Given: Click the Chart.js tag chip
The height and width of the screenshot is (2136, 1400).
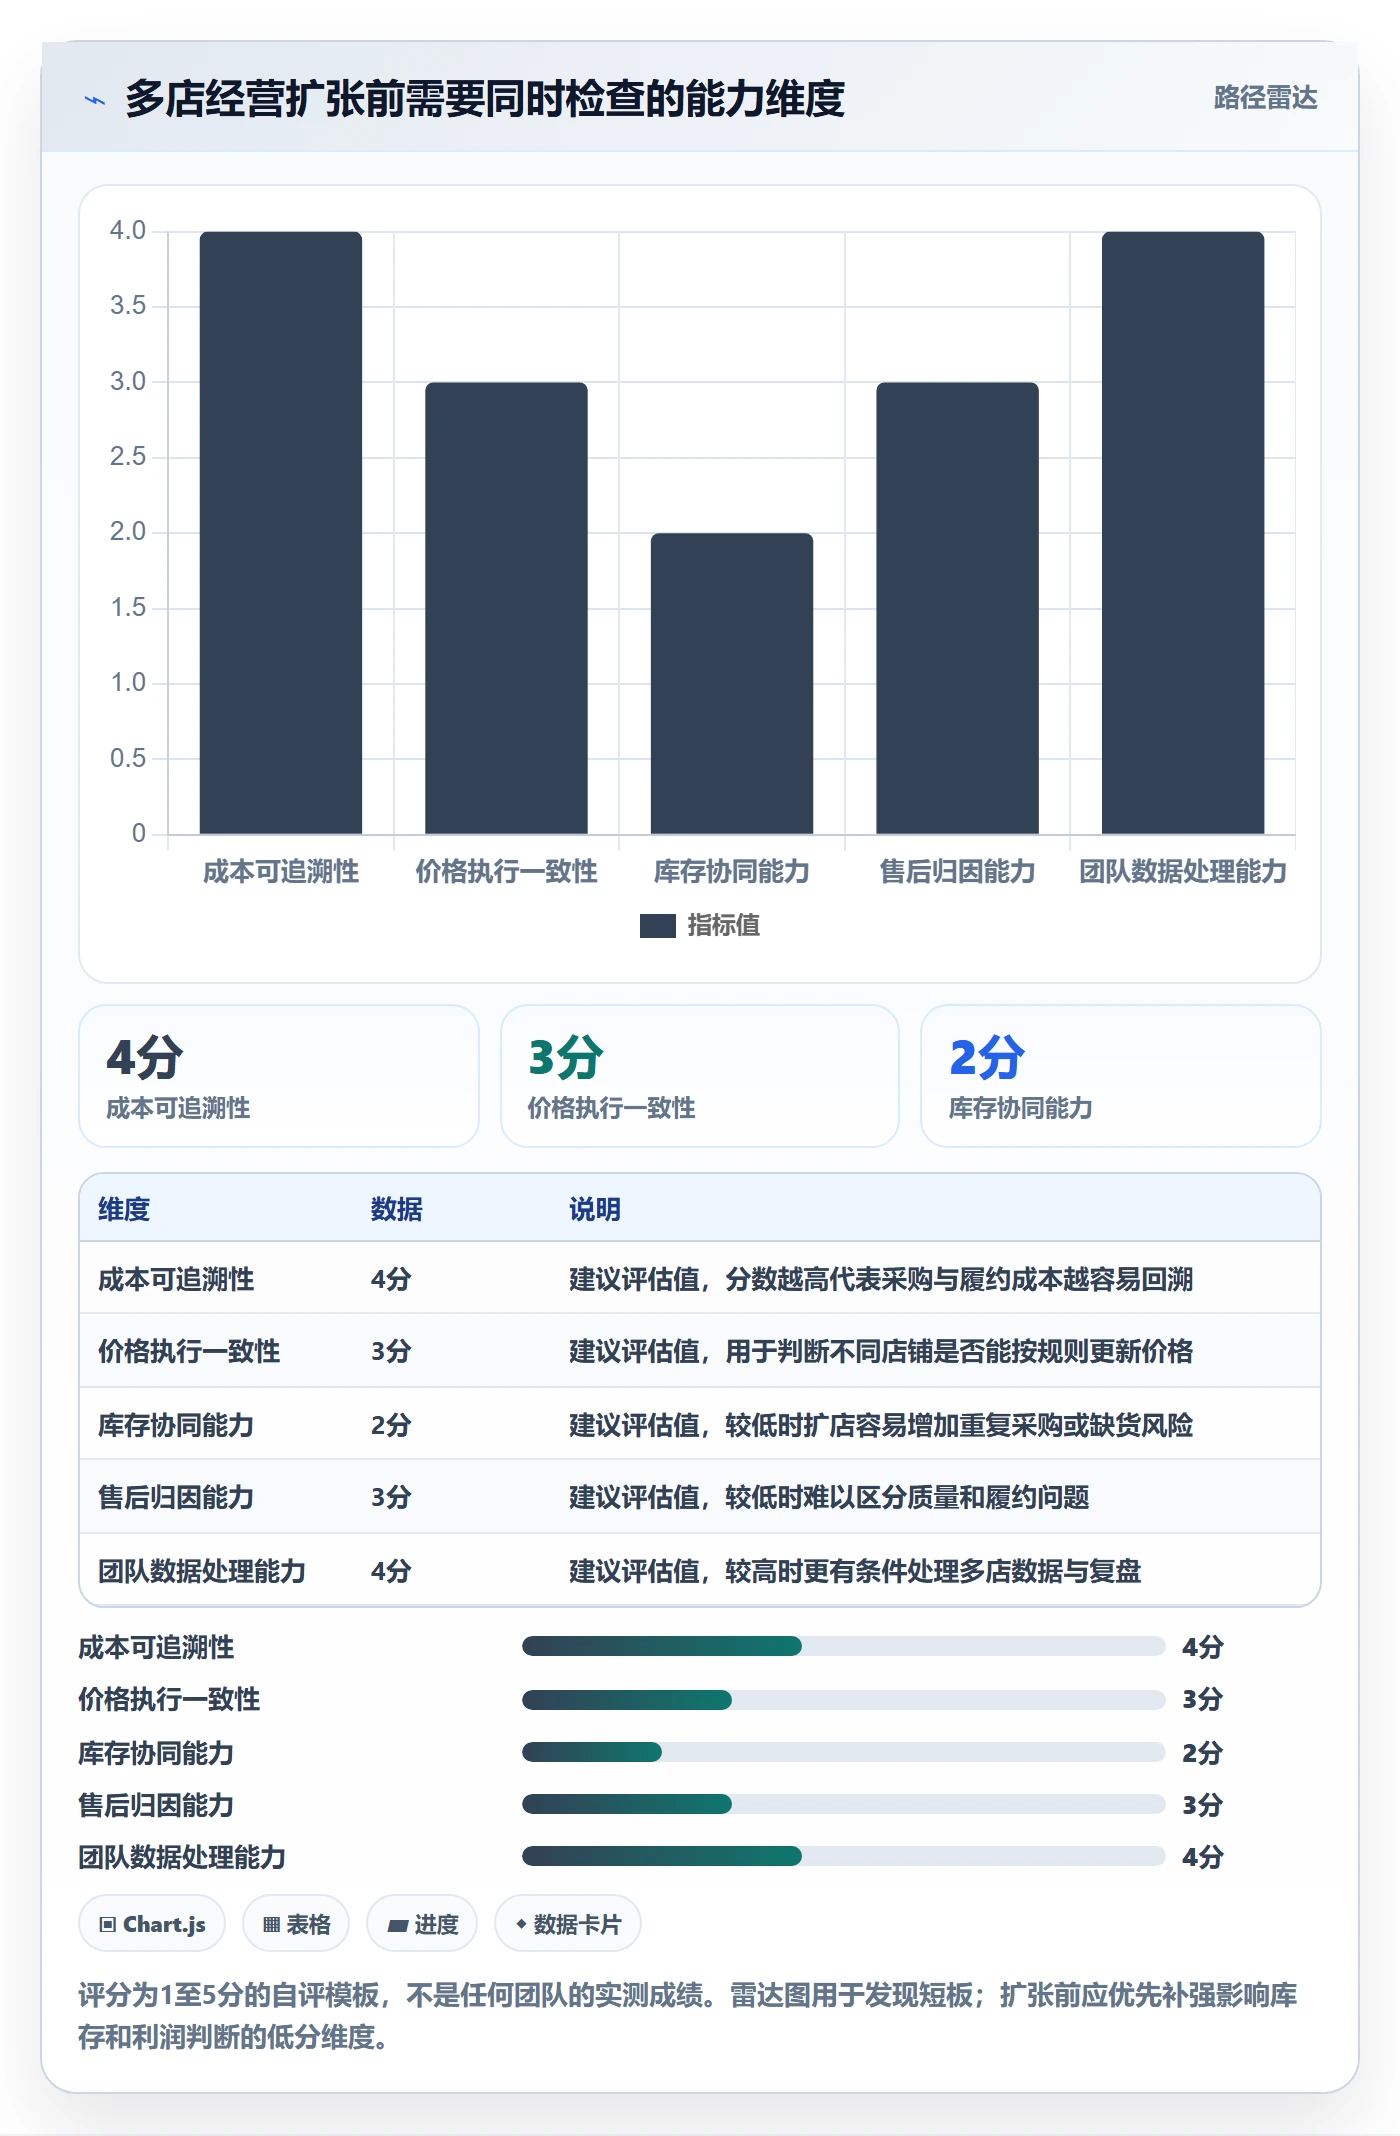Looking at the screenshot, I should pos(152,1924).
